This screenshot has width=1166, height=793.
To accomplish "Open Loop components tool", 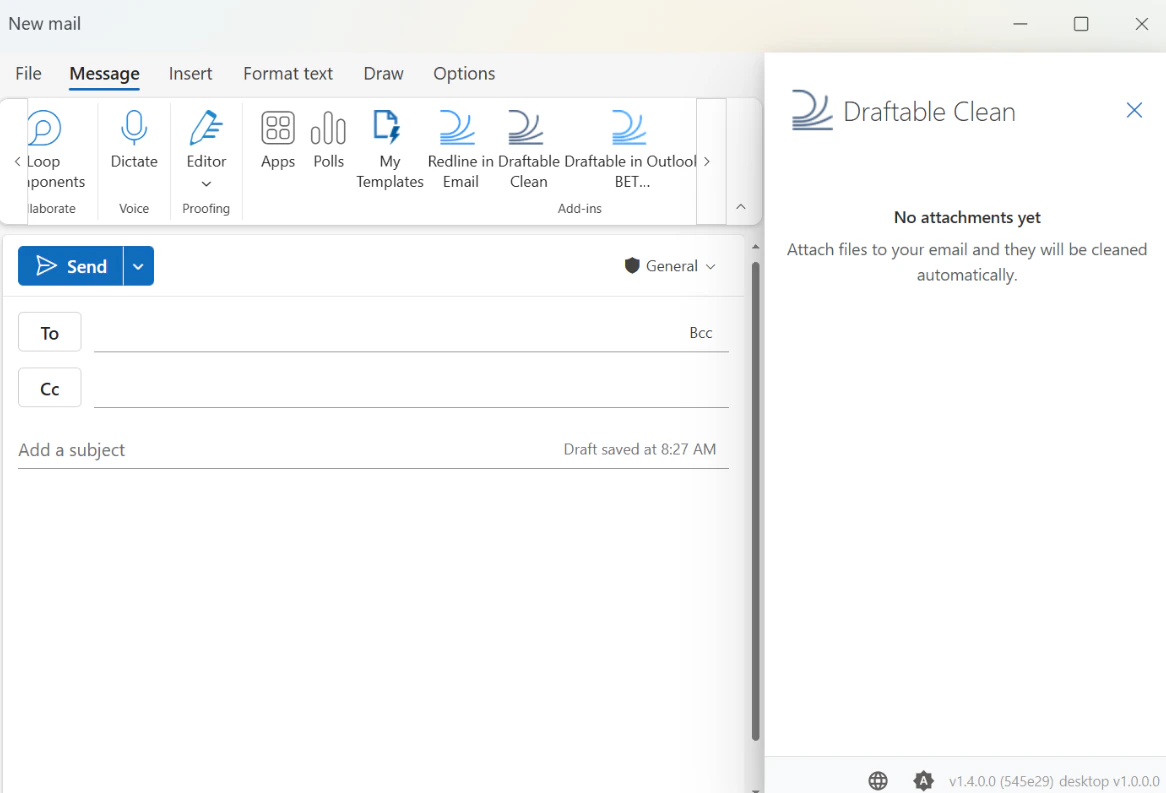I will coord(56,149).
